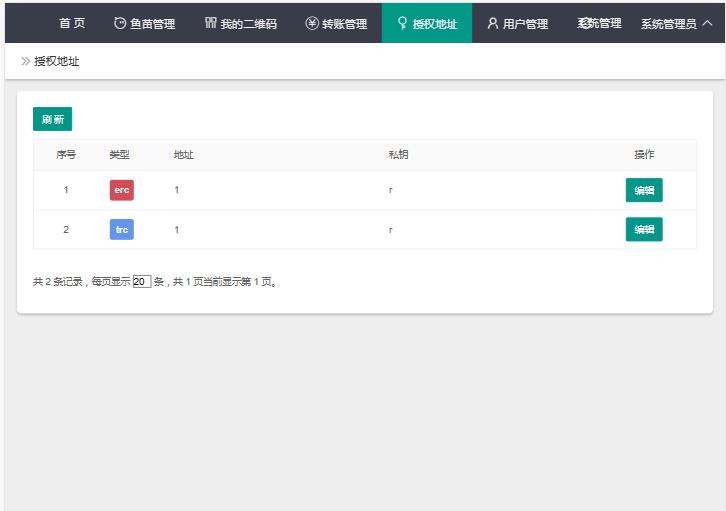Open the 系统管理 menu item
The width and height of the screenshot is (726, 511).
599,23
